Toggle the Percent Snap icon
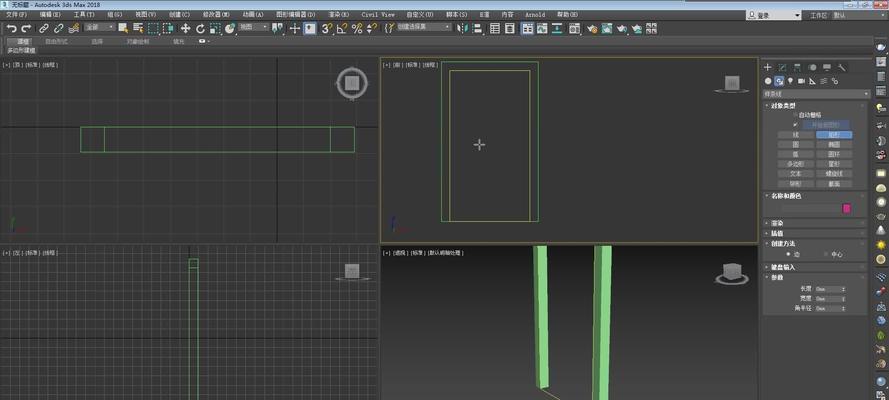The height and width of the screenshot is (400, 889). pos(357,28)
